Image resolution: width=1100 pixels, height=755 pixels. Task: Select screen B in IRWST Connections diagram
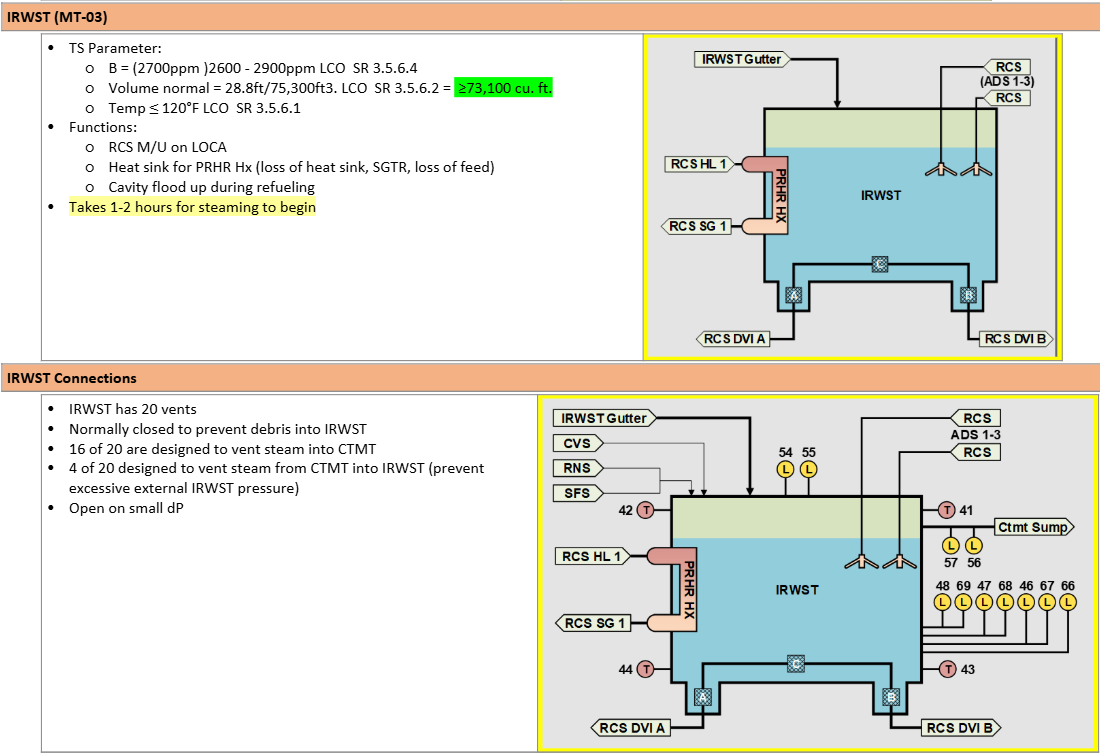tap(891, 697)
